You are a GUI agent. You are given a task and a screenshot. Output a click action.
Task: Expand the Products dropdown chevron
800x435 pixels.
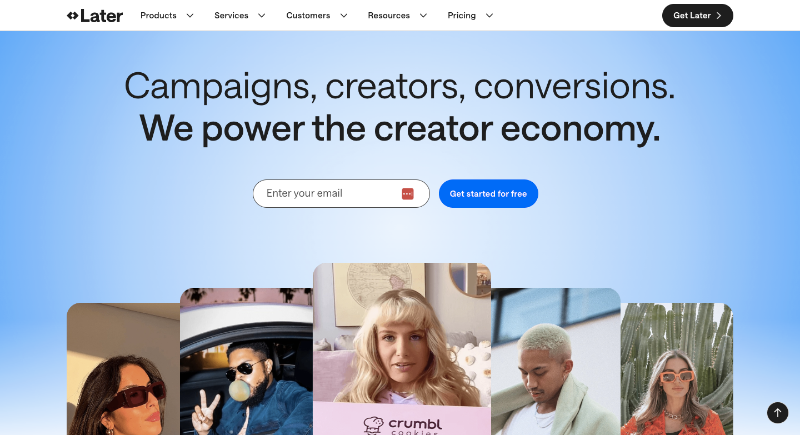click(x=190, y=15)
